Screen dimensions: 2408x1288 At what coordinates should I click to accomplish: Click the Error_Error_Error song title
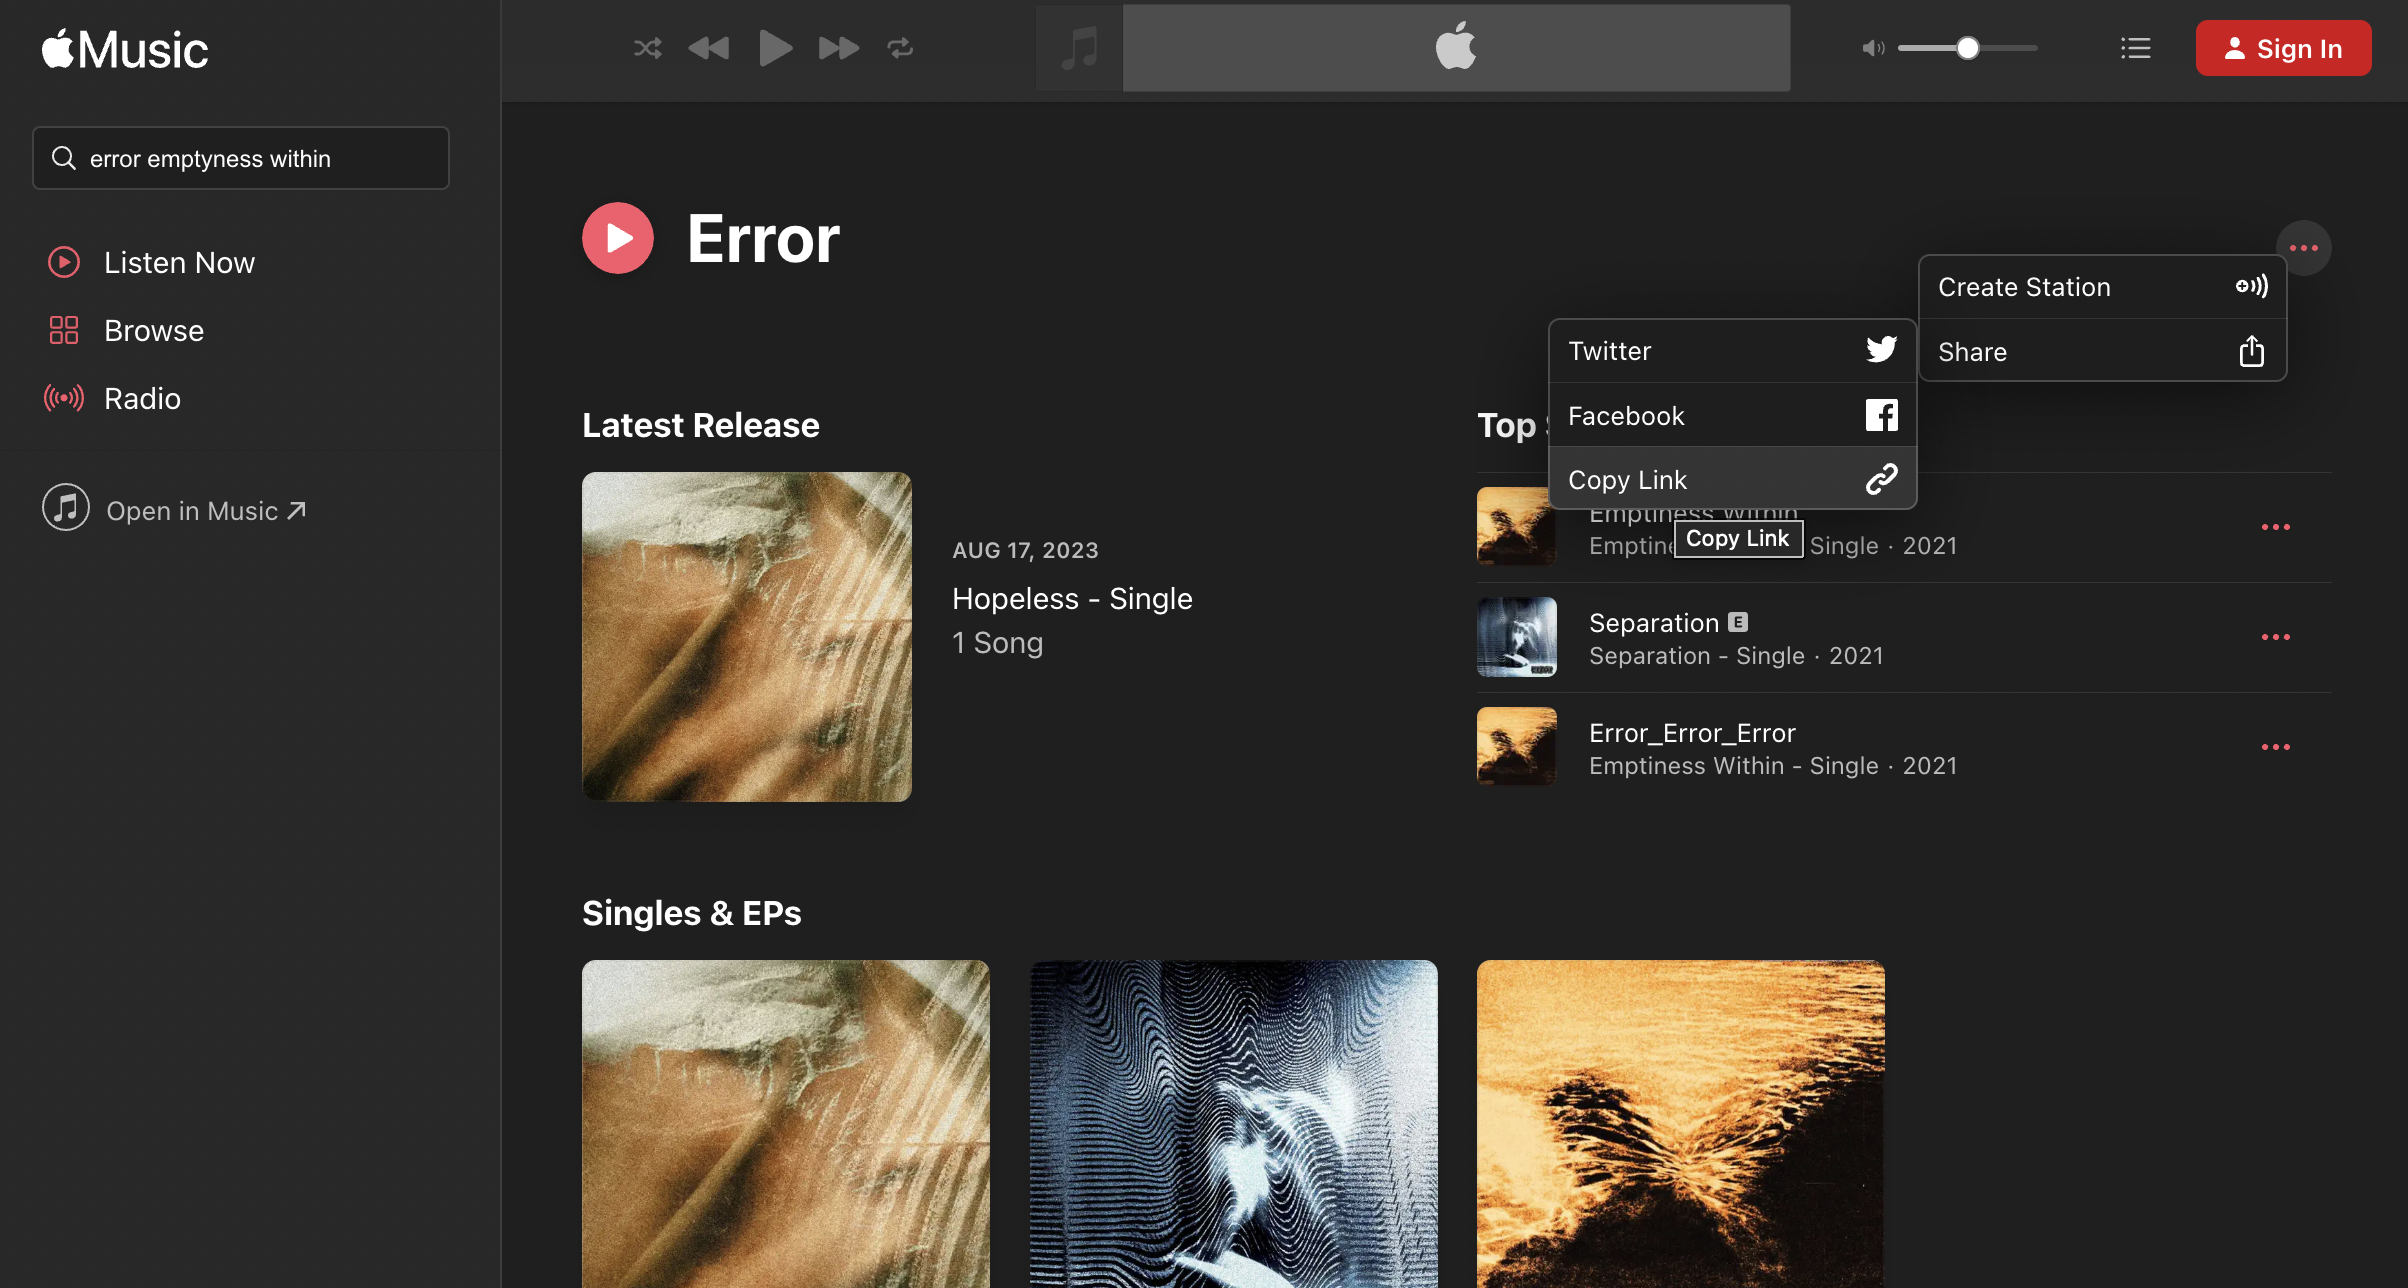coord(1692,732)
